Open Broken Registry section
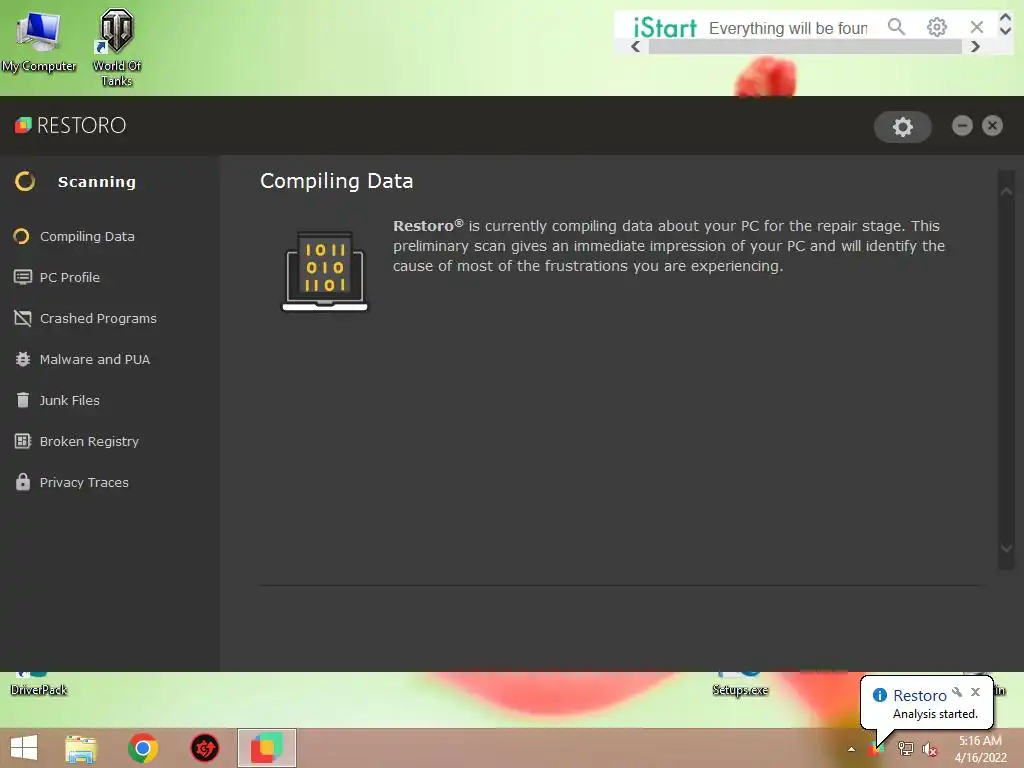This screenshot has width=1024, height=768. tap(89, 441)
